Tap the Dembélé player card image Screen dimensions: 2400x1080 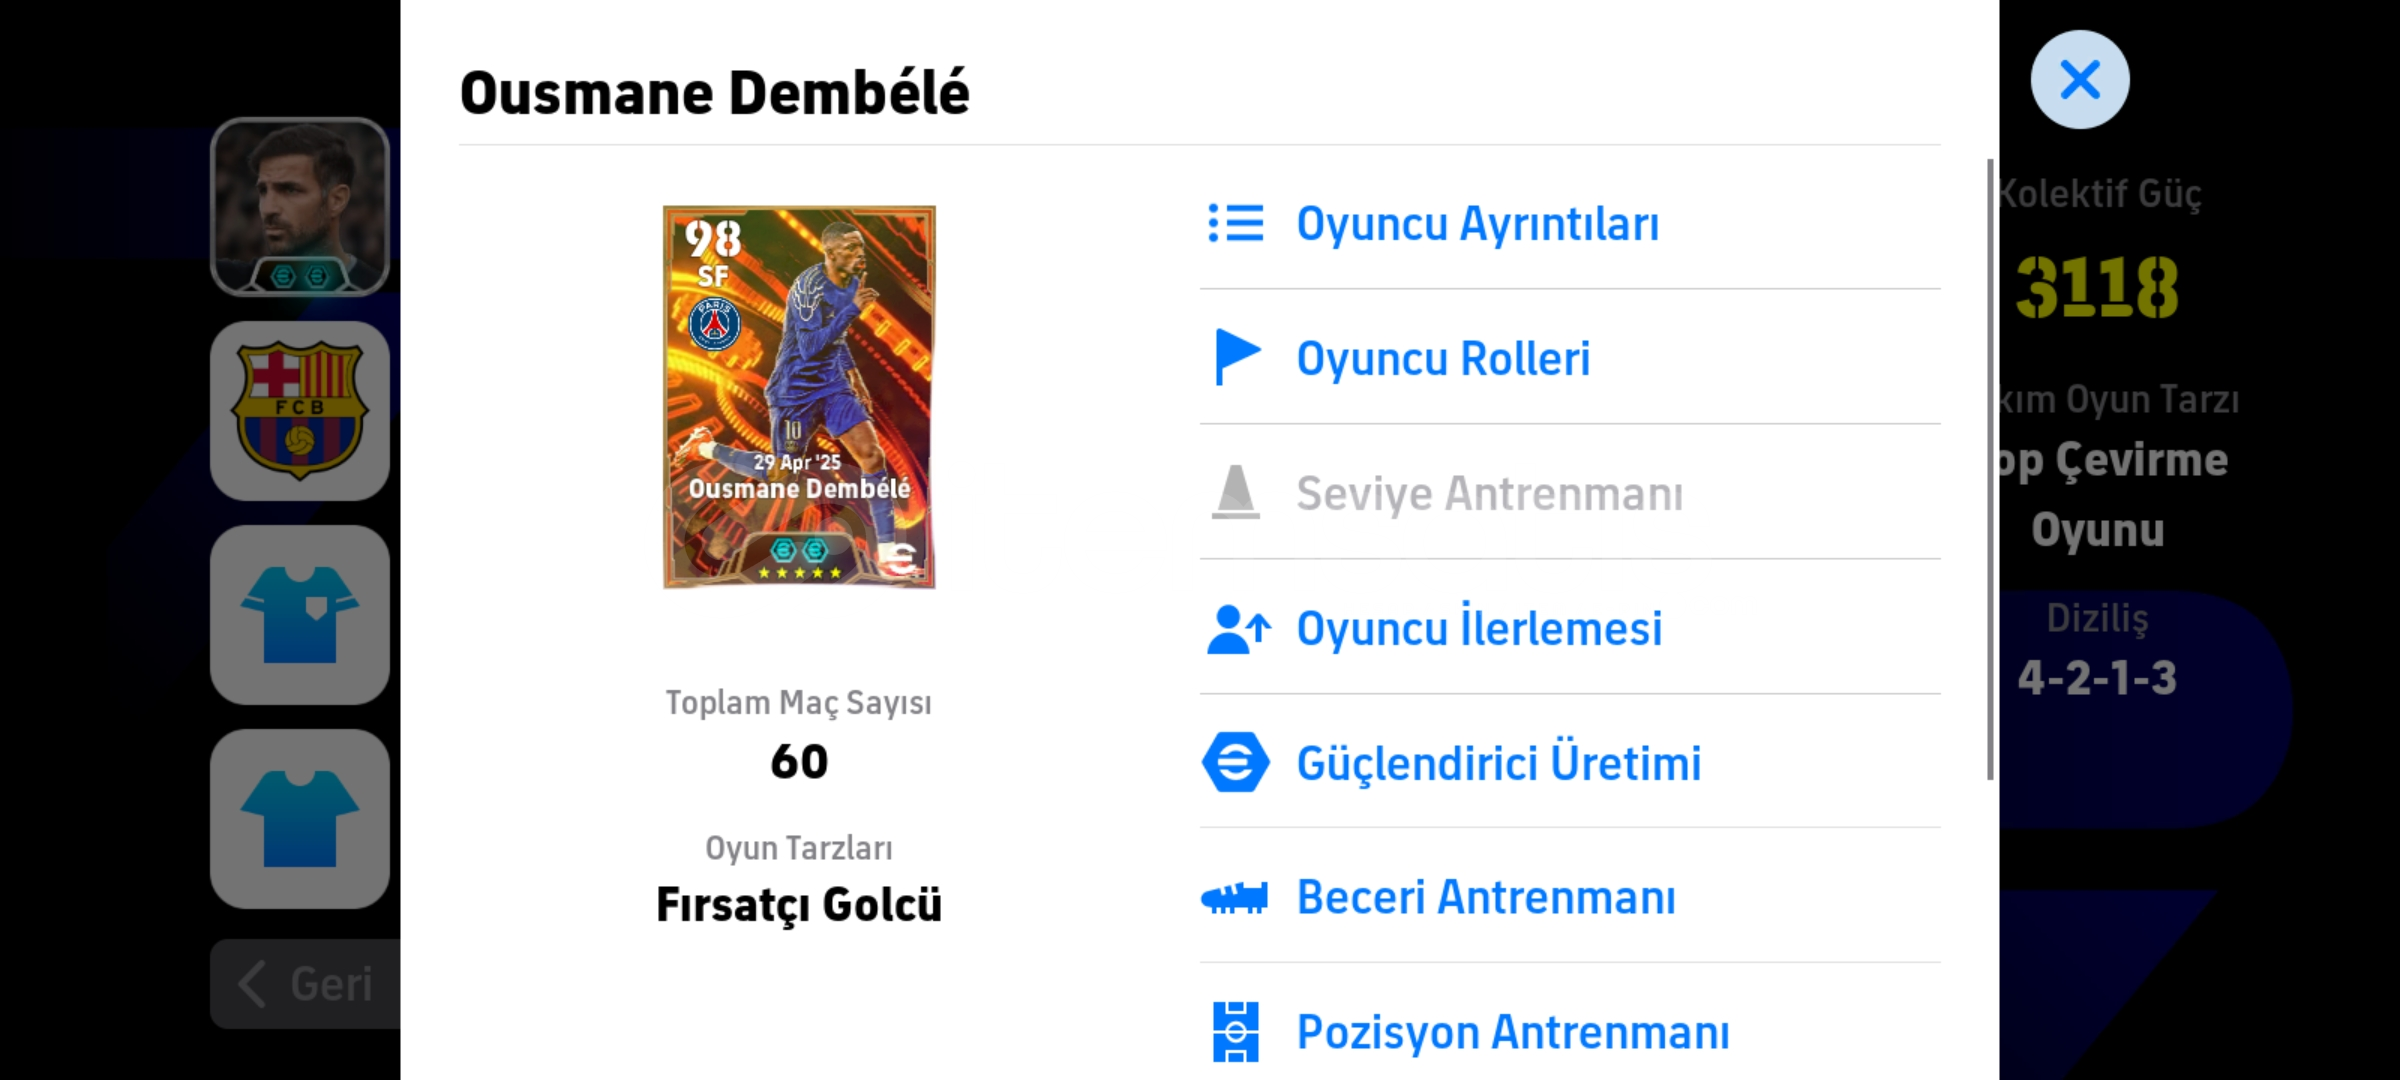pyautogui.click(x=799, y=397)
